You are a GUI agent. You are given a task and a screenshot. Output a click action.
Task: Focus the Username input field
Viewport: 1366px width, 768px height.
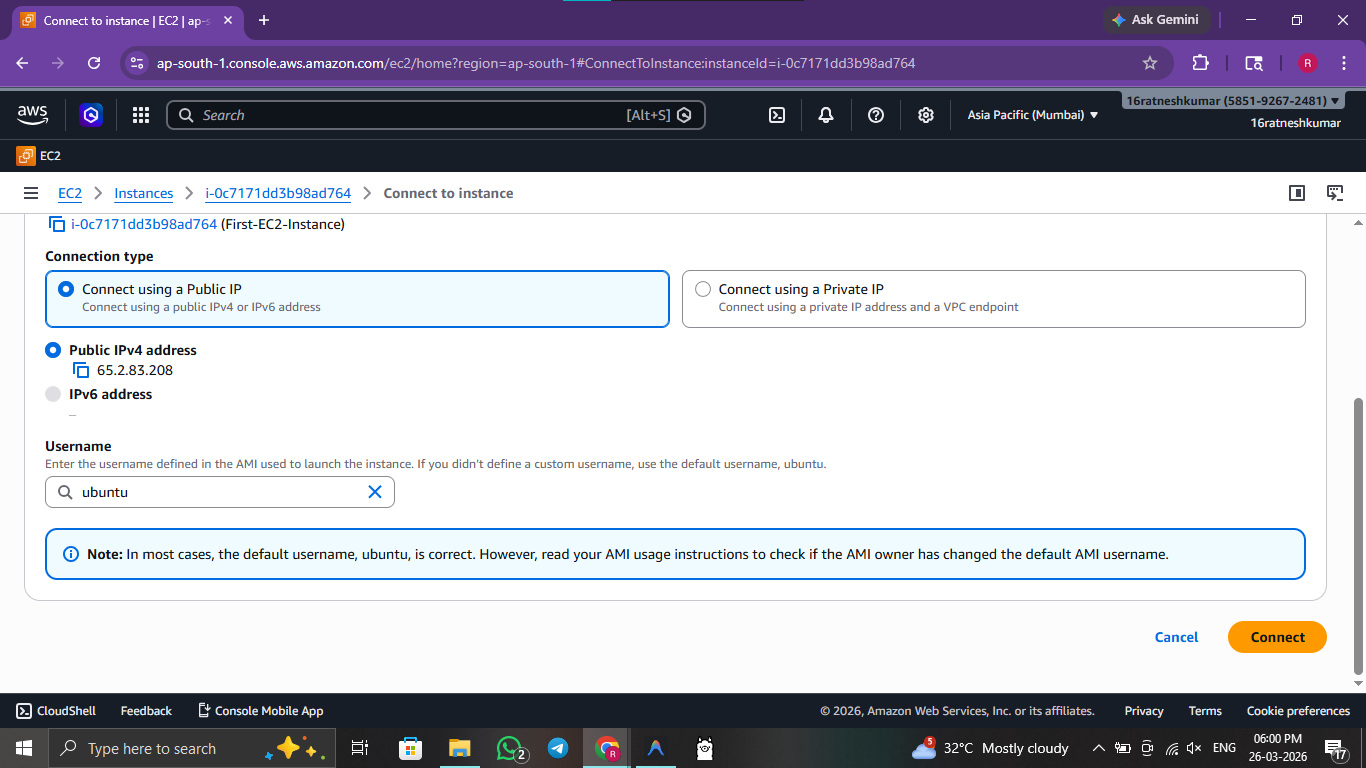click(220, 492)
